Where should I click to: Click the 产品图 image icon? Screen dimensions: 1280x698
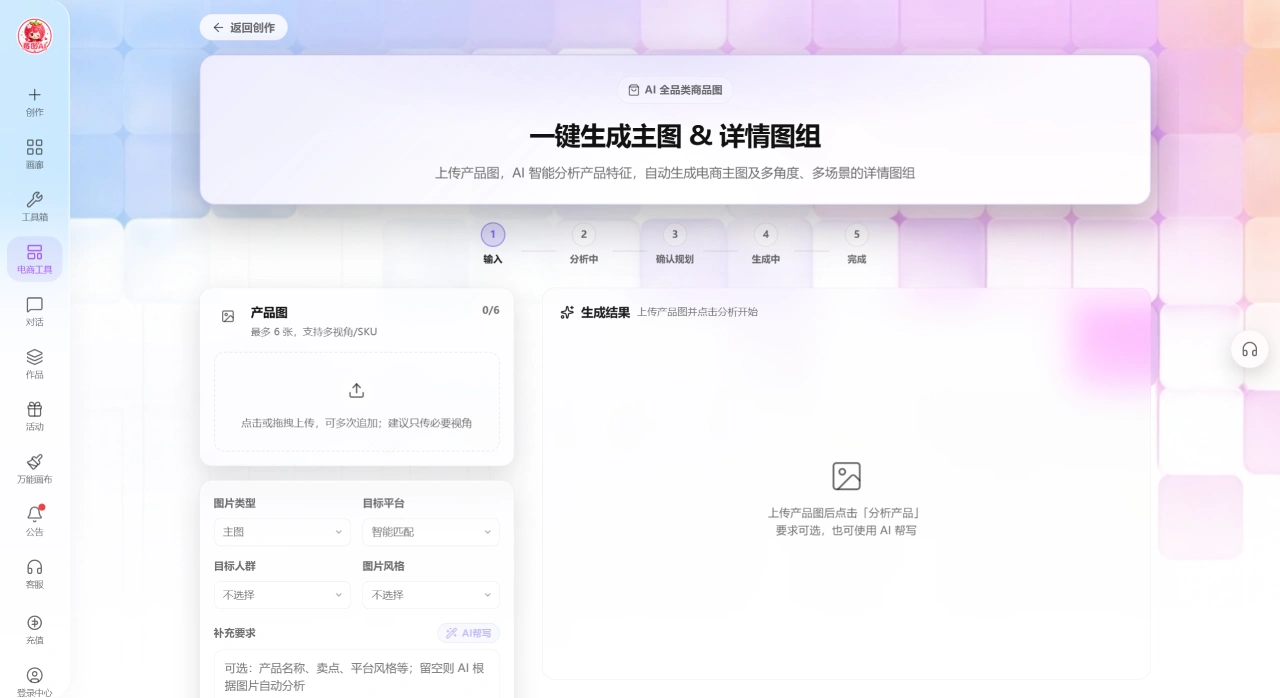228,316
